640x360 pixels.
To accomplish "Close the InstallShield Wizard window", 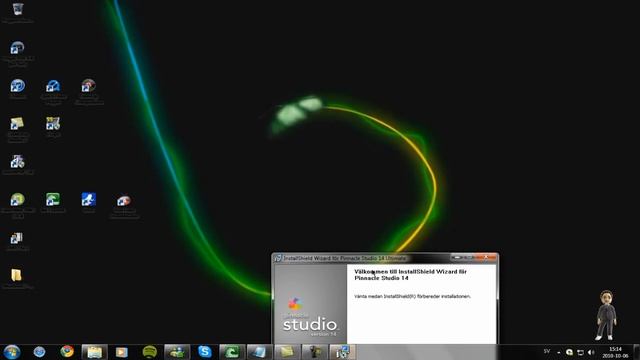I will 487,257.
